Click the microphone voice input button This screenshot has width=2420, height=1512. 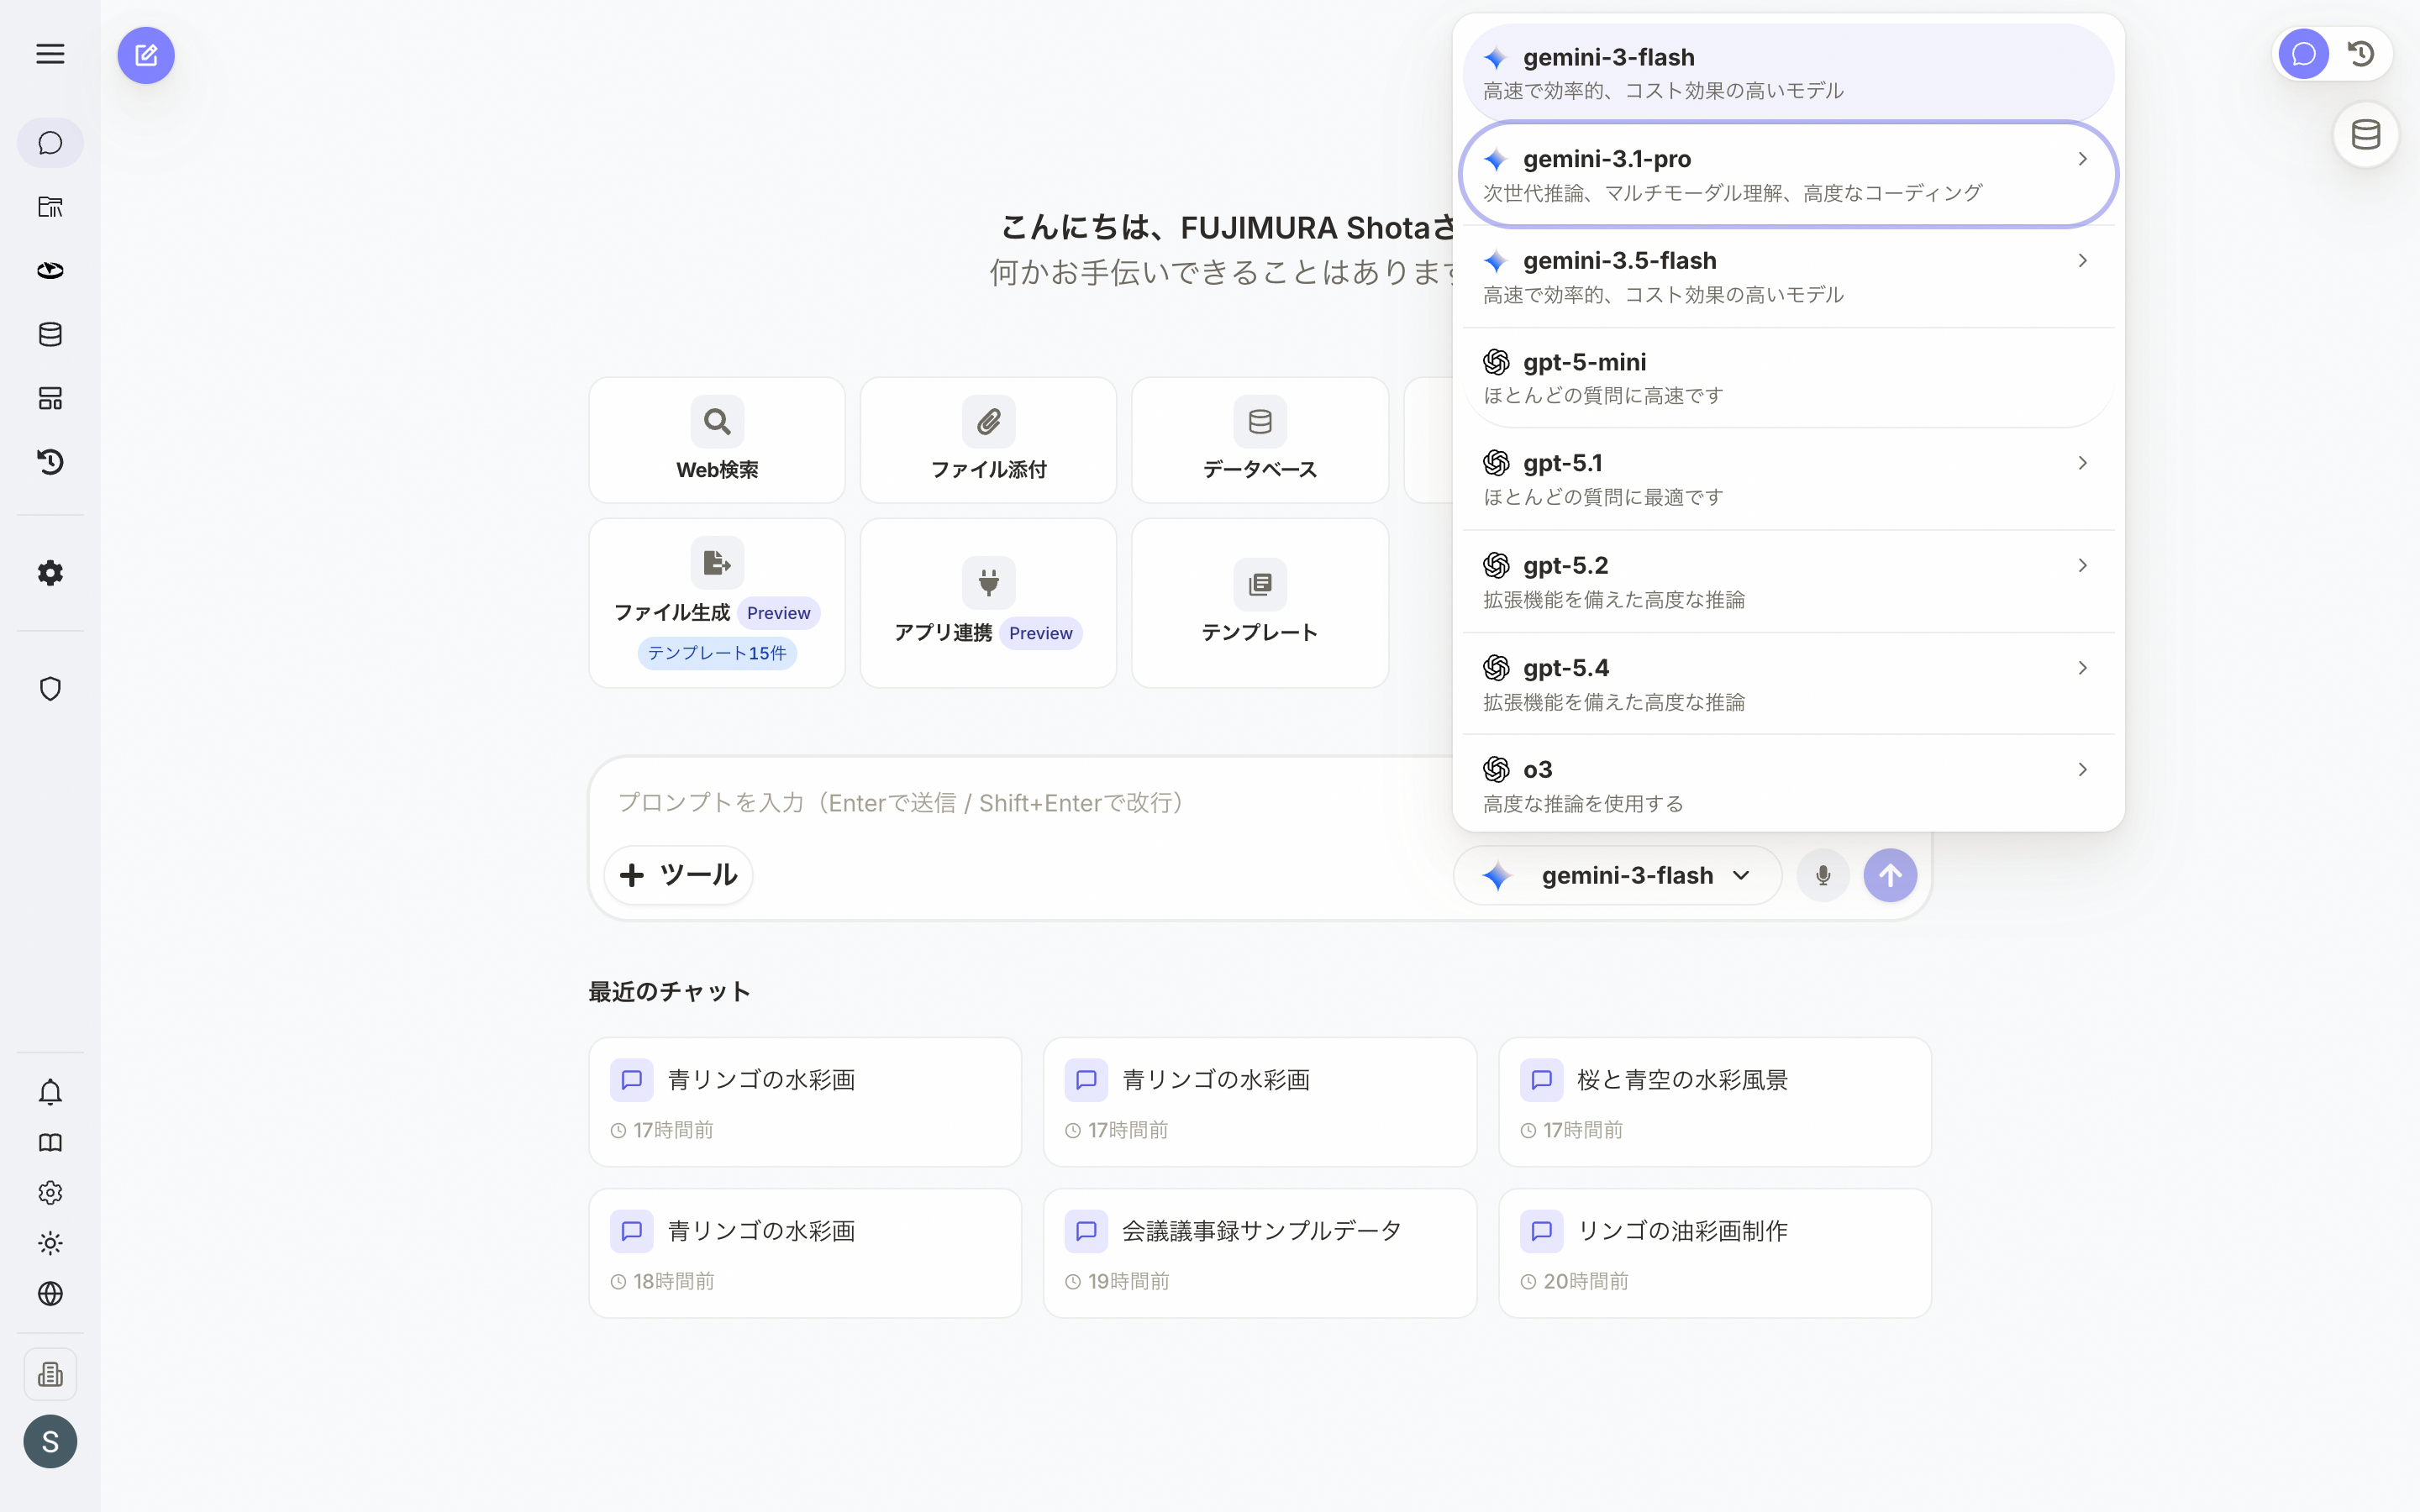tap(1823, 875)
